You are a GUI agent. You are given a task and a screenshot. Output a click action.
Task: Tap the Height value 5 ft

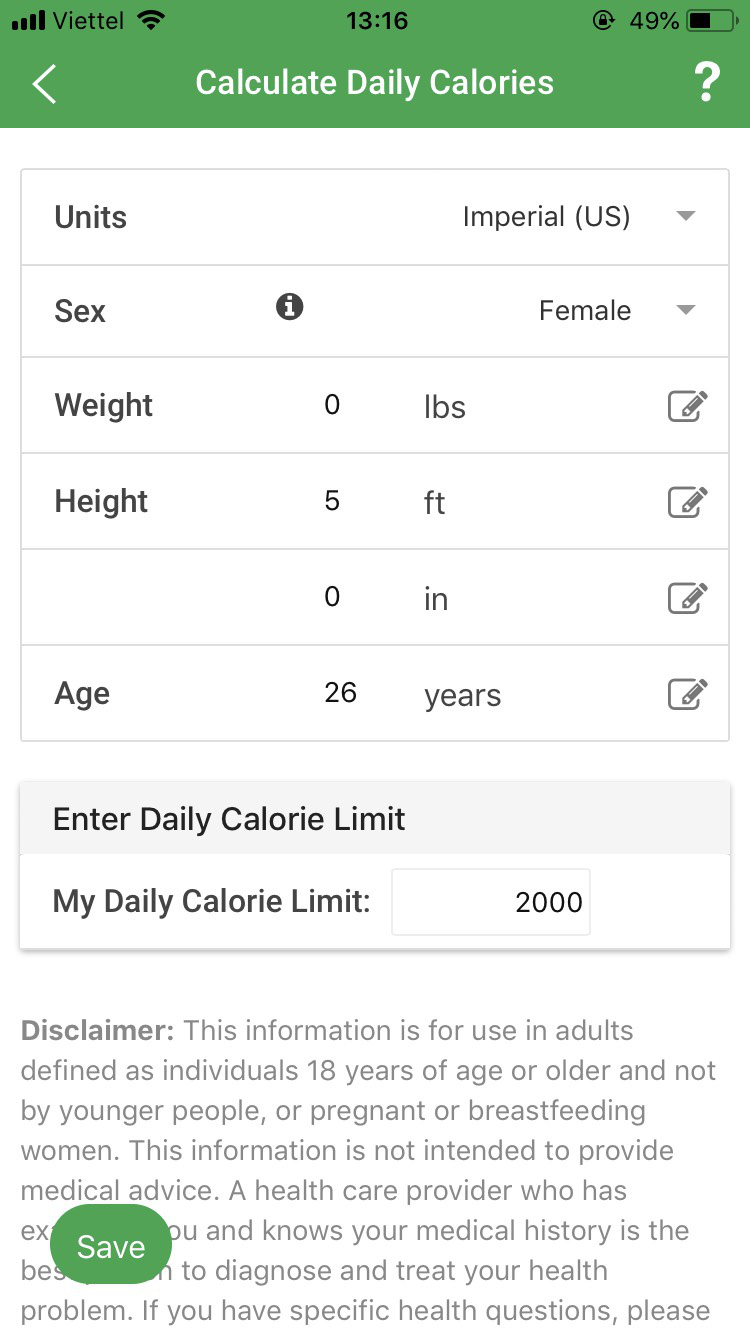[x=333, y=501]
